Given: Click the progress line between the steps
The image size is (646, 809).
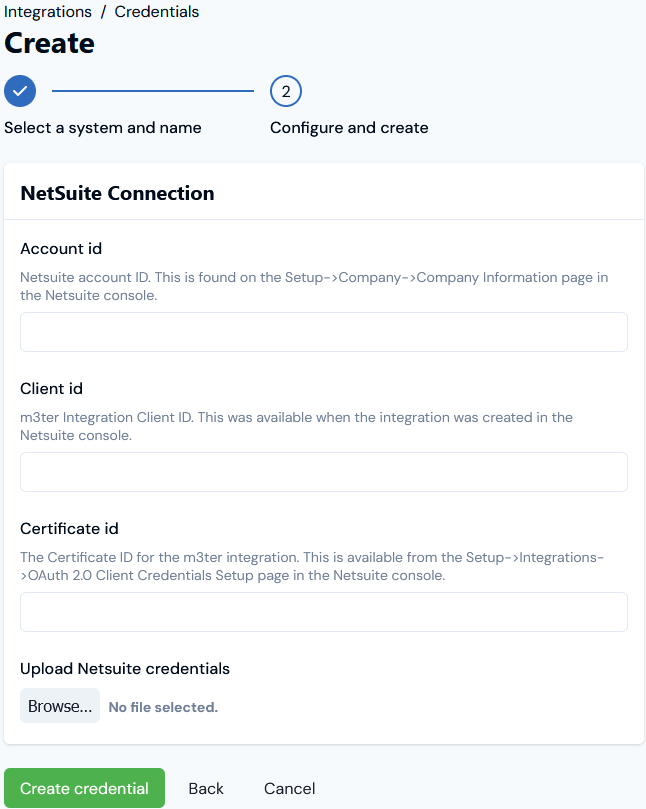Looking at the screenshot, I should (x=153, y=91).
